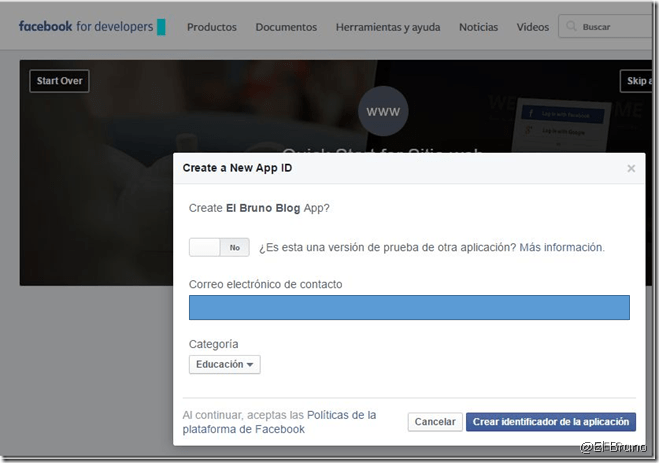Open the Más información link
This screenshot has width=659, height=463.
coord(560,247)
